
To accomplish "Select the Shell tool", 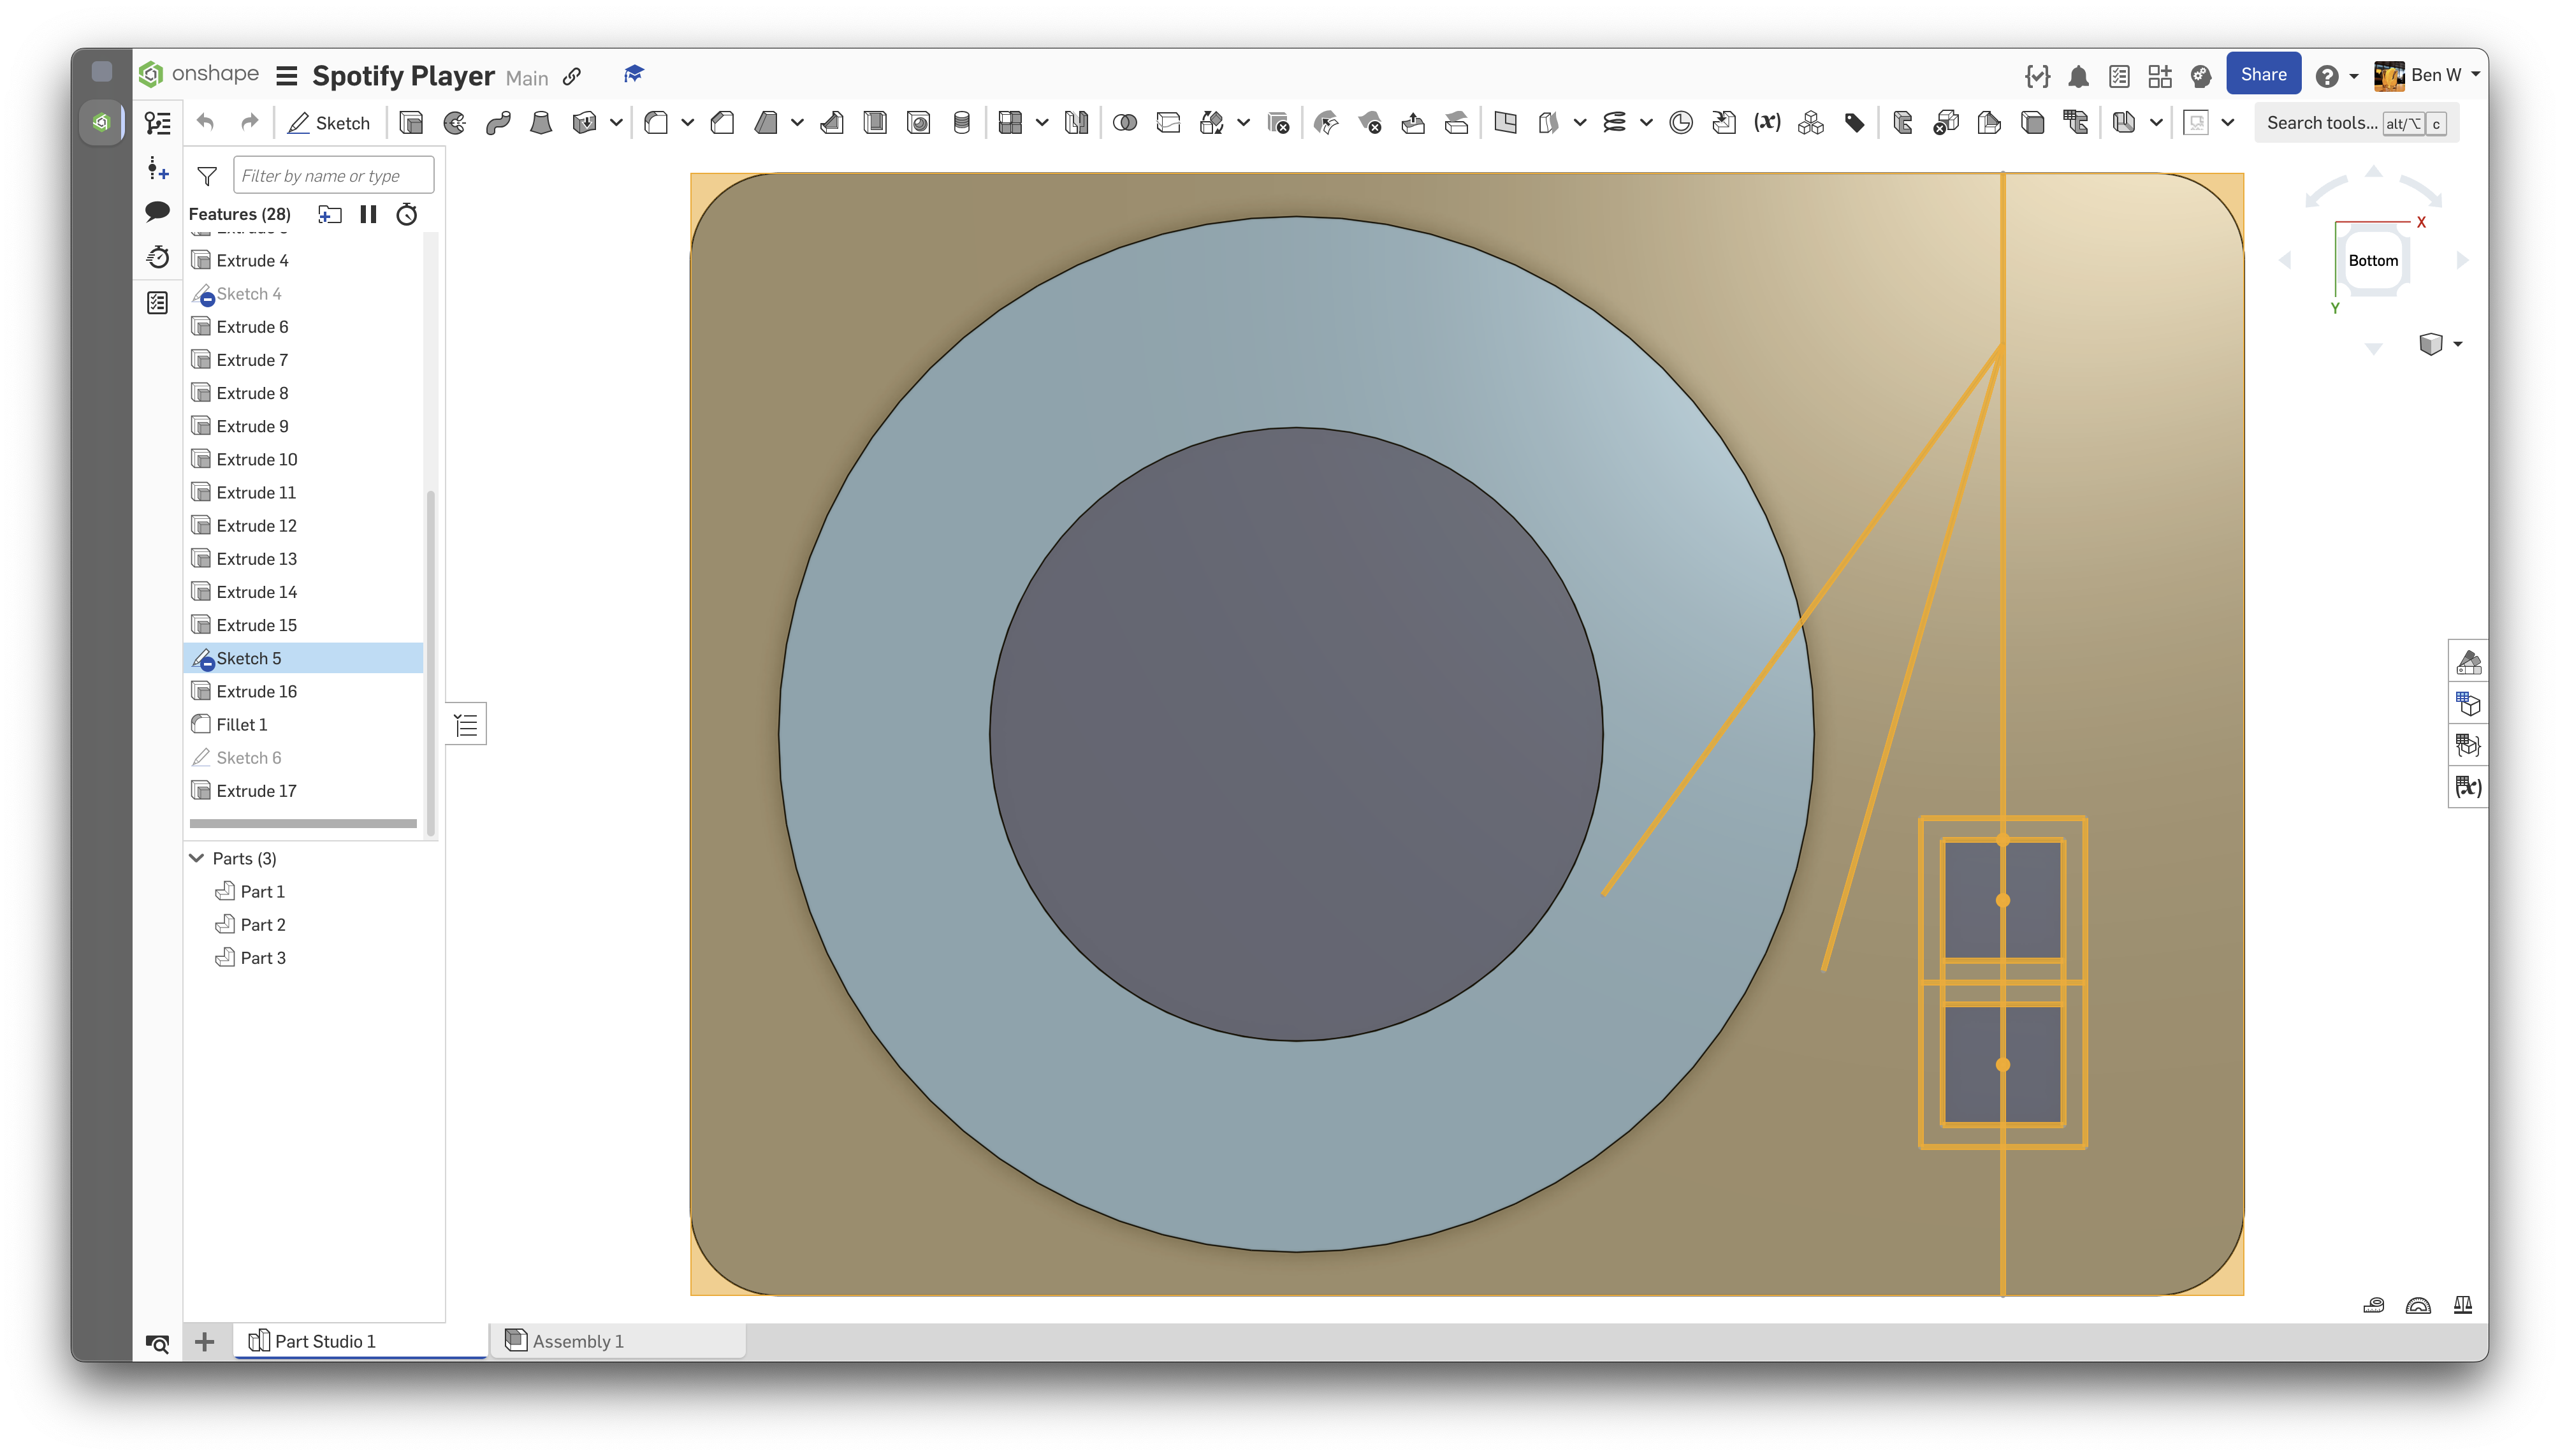I will click(875, 123).
